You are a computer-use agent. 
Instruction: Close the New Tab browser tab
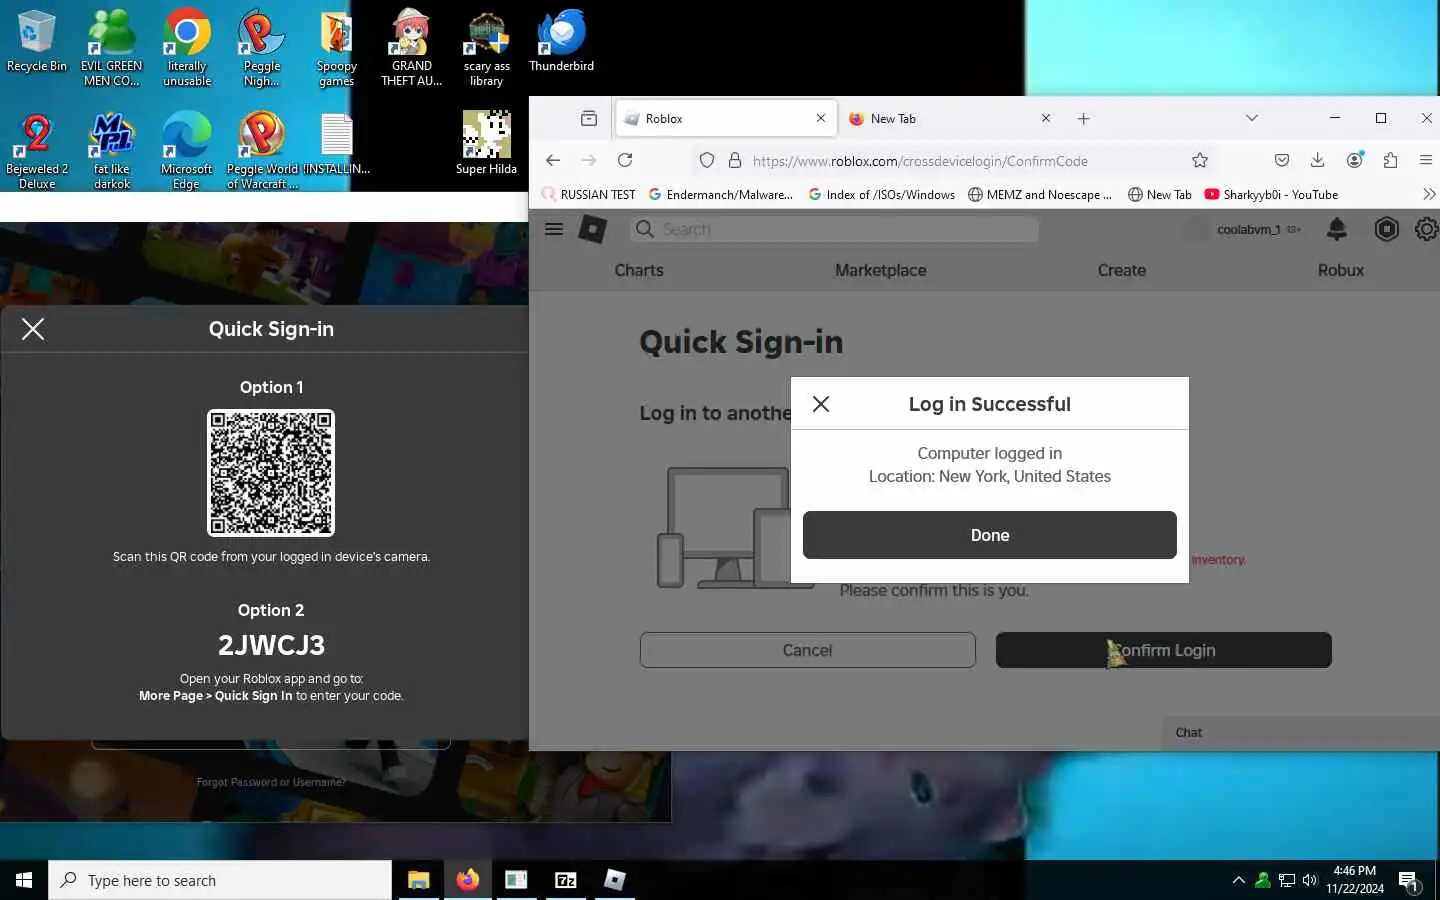pos(1045,118)
